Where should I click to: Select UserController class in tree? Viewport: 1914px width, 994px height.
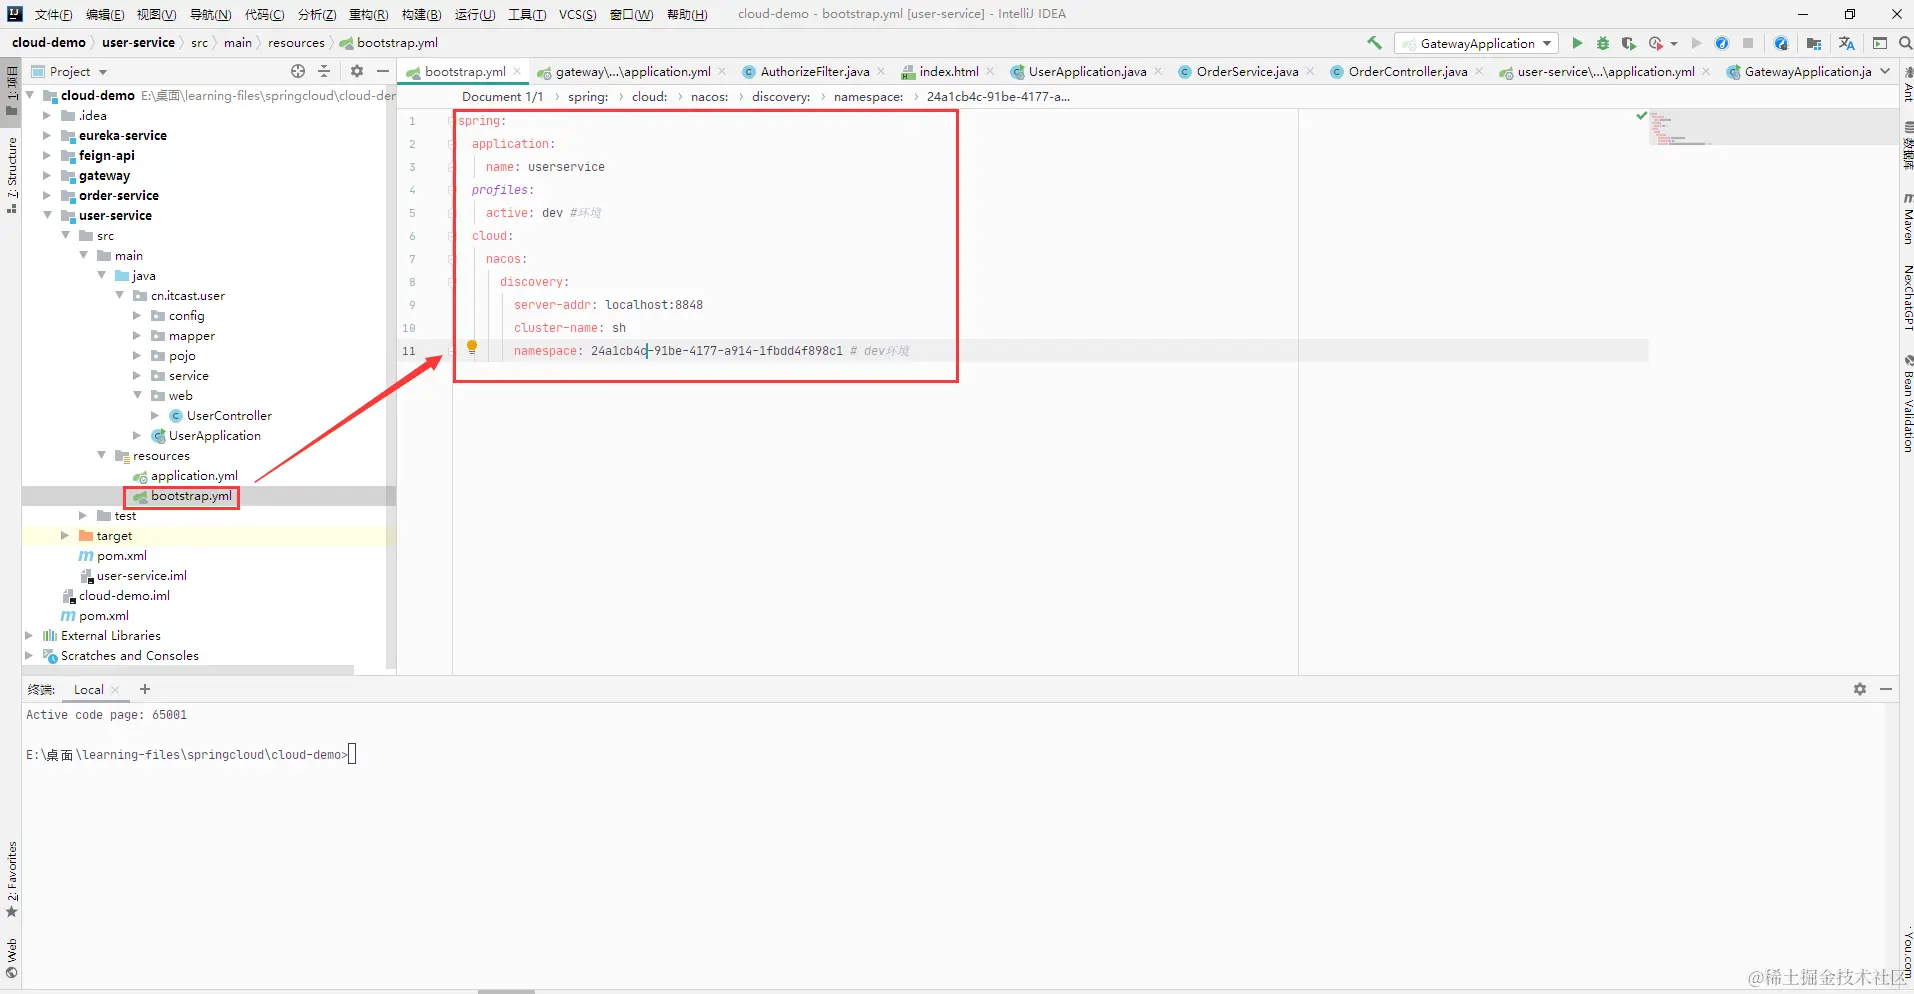(229, 415)
